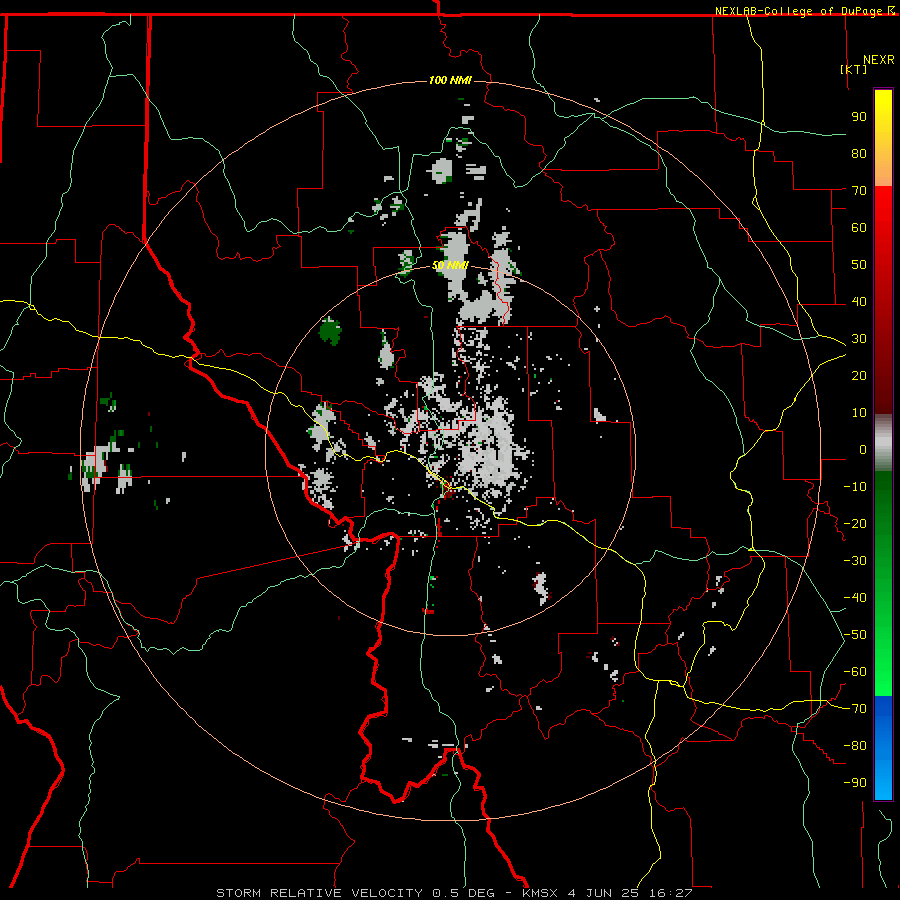Pick the yellow segment of the color bar

[883, 138]
